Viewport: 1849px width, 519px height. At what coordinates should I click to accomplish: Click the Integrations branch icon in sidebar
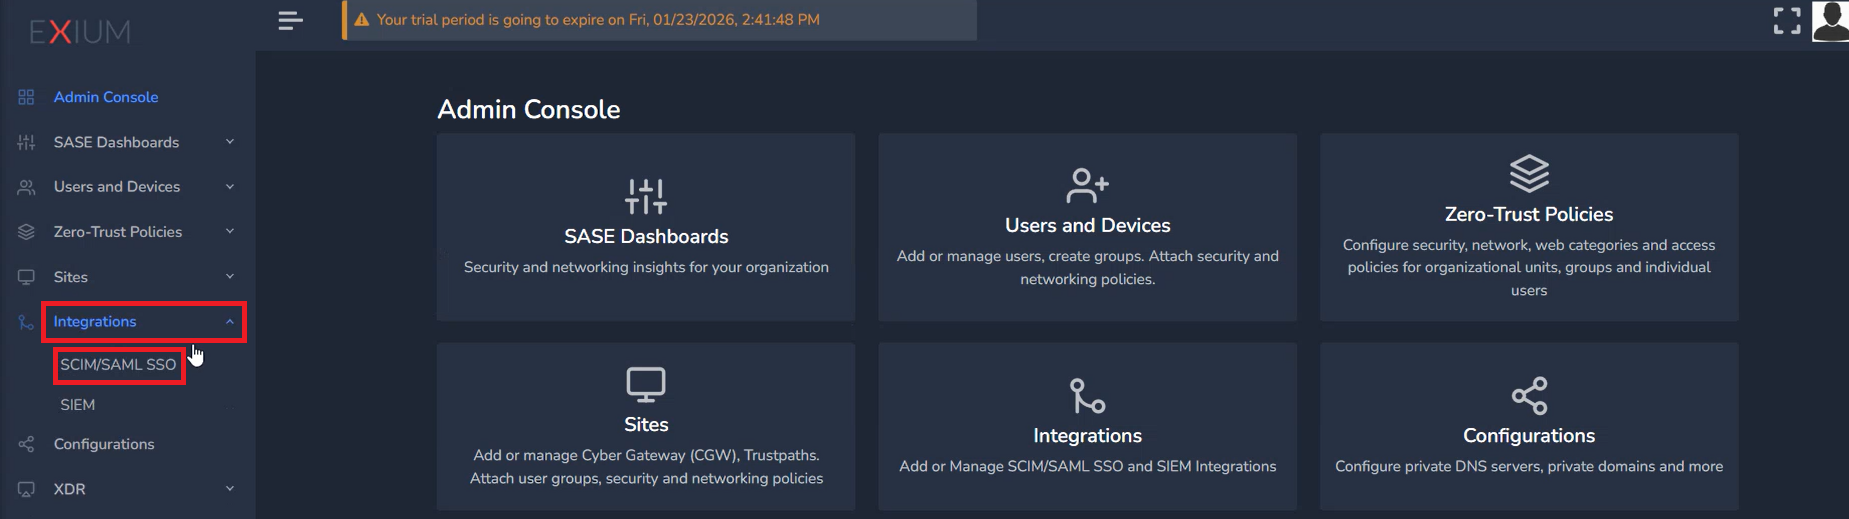[26, 322]
